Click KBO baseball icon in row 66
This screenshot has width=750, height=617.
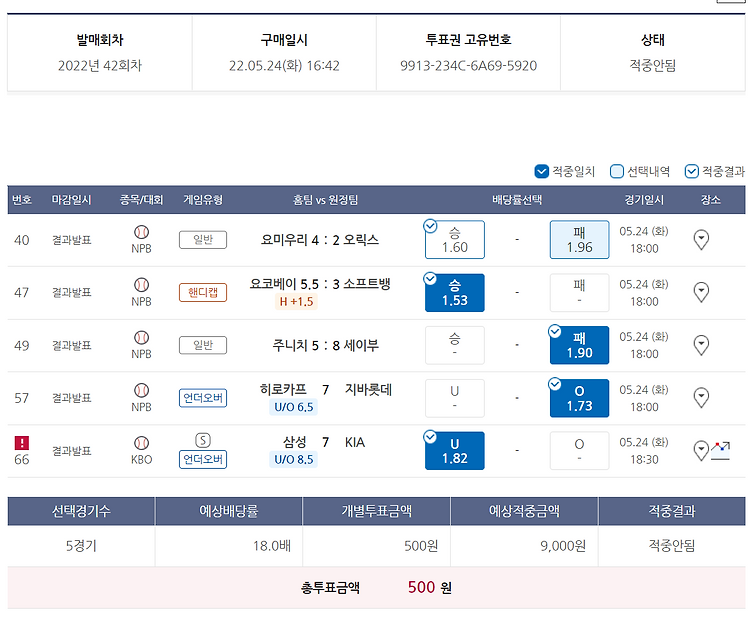[142, 443]
